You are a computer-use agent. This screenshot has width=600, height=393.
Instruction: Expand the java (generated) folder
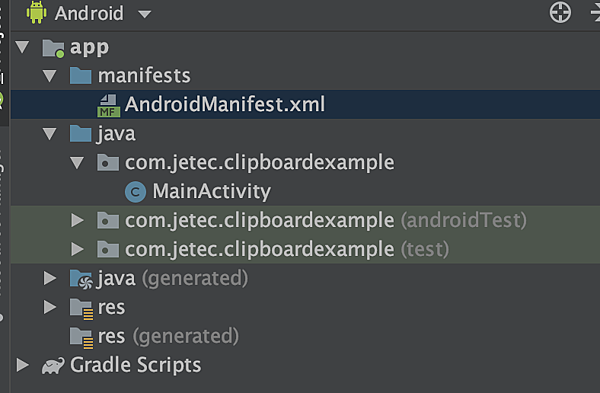tap(50, 278)
